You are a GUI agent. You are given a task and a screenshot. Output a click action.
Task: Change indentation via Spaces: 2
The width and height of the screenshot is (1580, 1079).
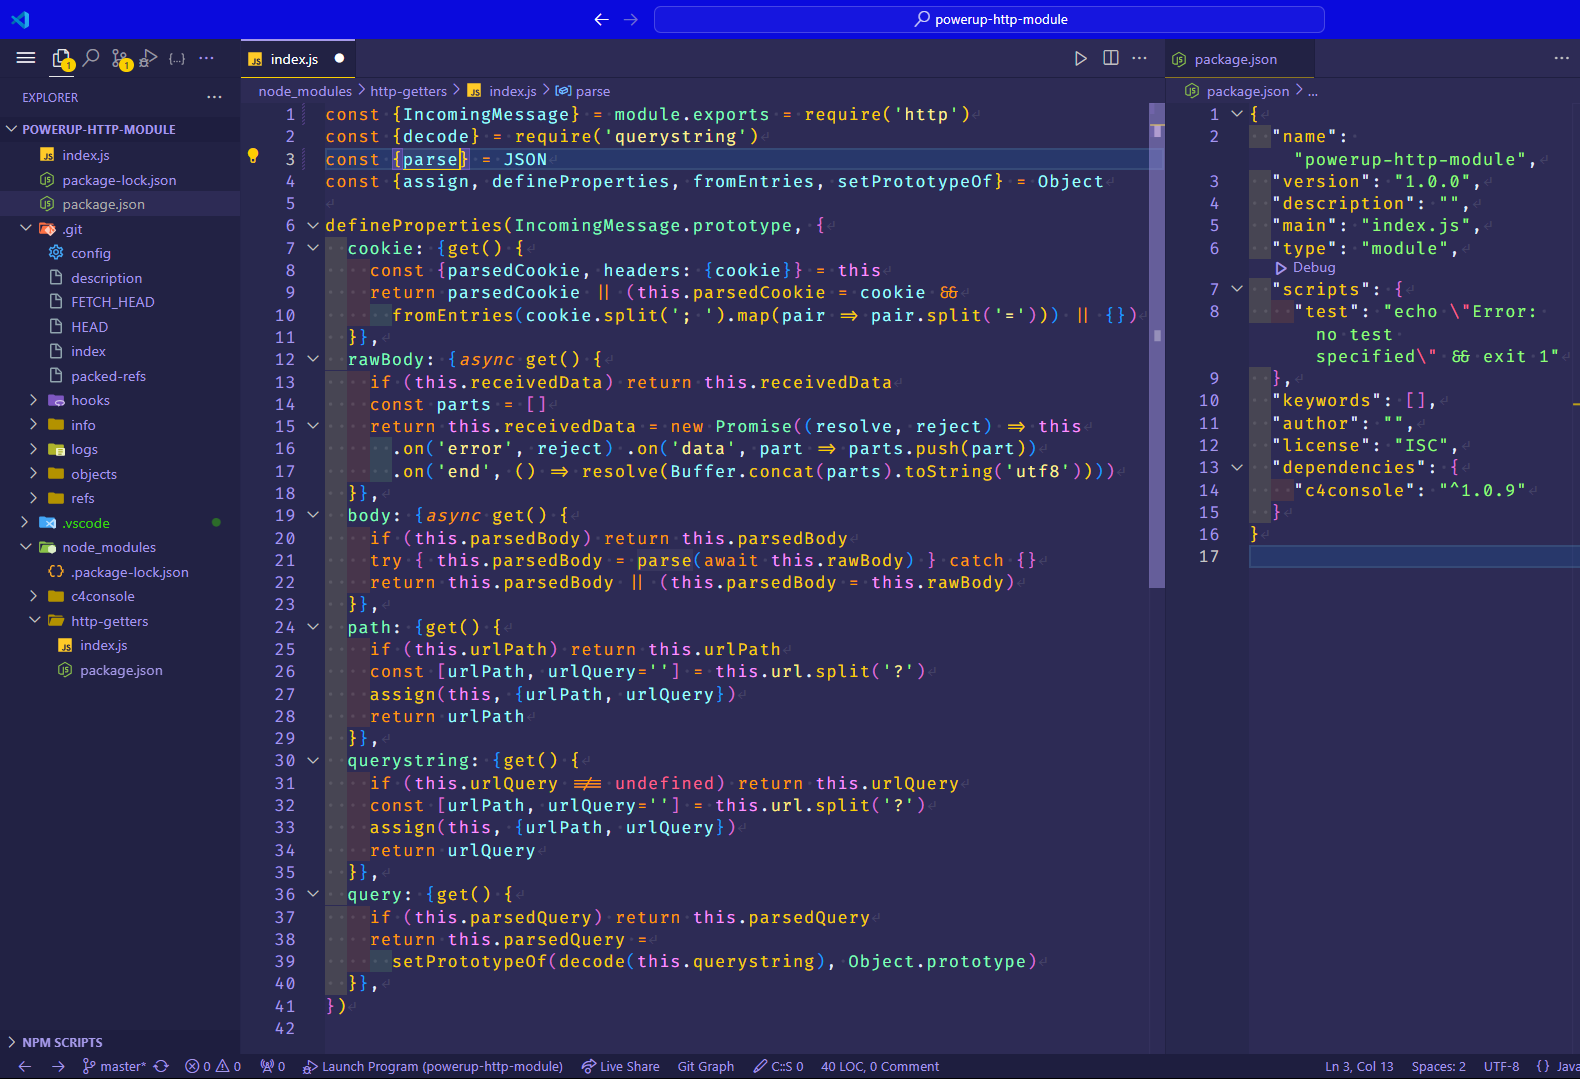(1438, 1066)
